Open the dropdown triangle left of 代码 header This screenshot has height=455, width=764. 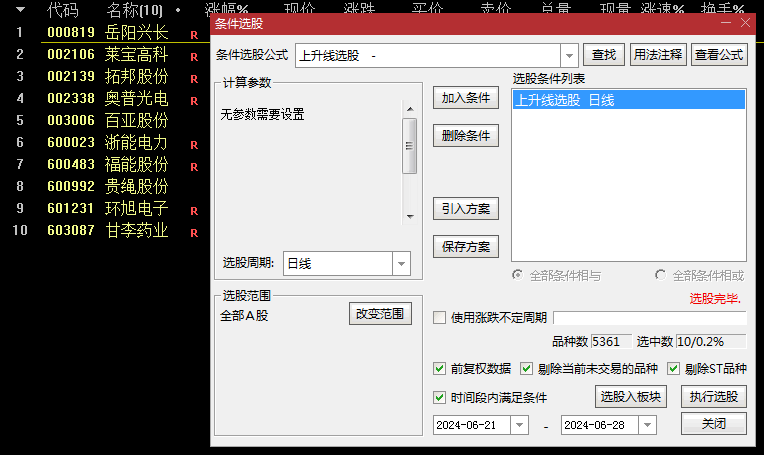coord(20,9)
